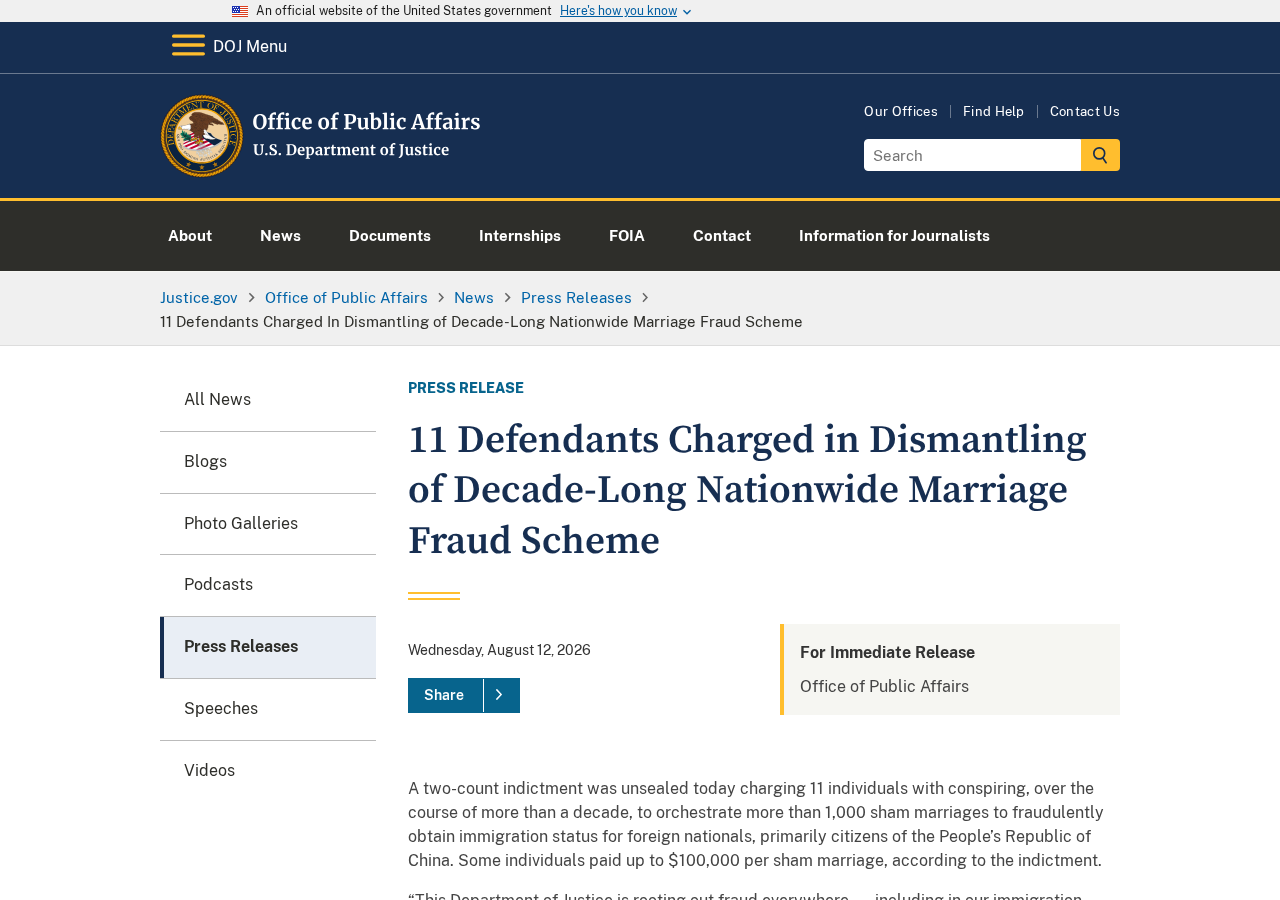Click the Office of Public Affairs header title
Viewport: 1280px width, 900px height.
pos(366,122)
